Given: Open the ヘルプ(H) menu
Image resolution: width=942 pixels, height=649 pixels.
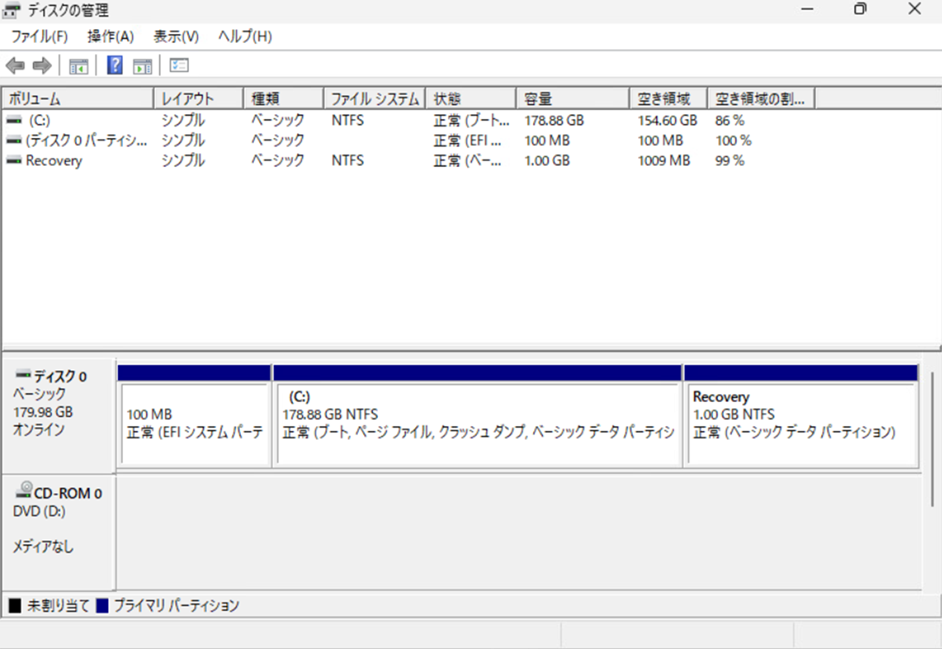Looking at the screenshot, I should pyautogui.click(x=245, y=37).
